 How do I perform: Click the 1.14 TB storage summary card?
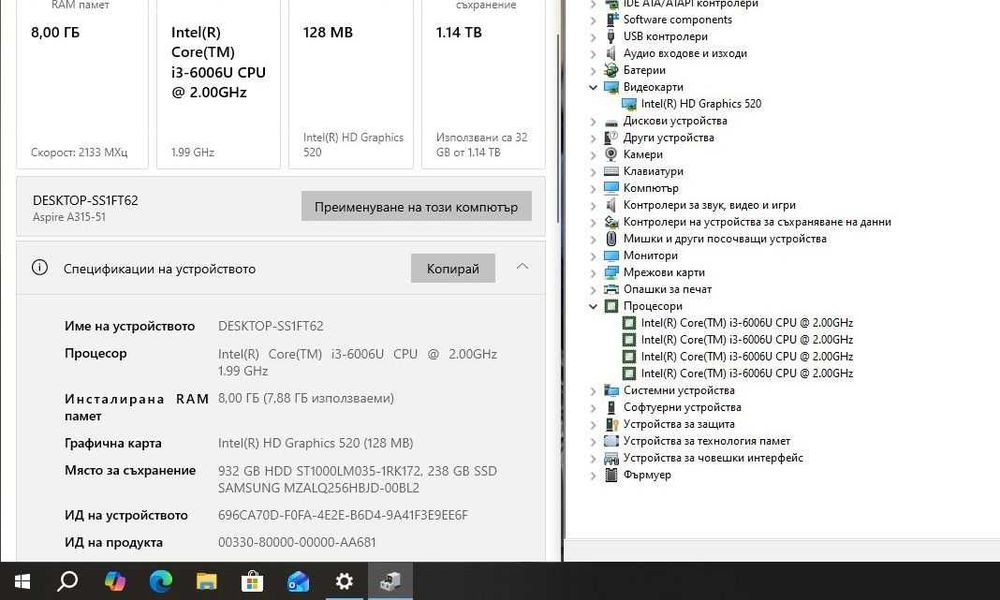pyautogui.click(x=483, y=84)
